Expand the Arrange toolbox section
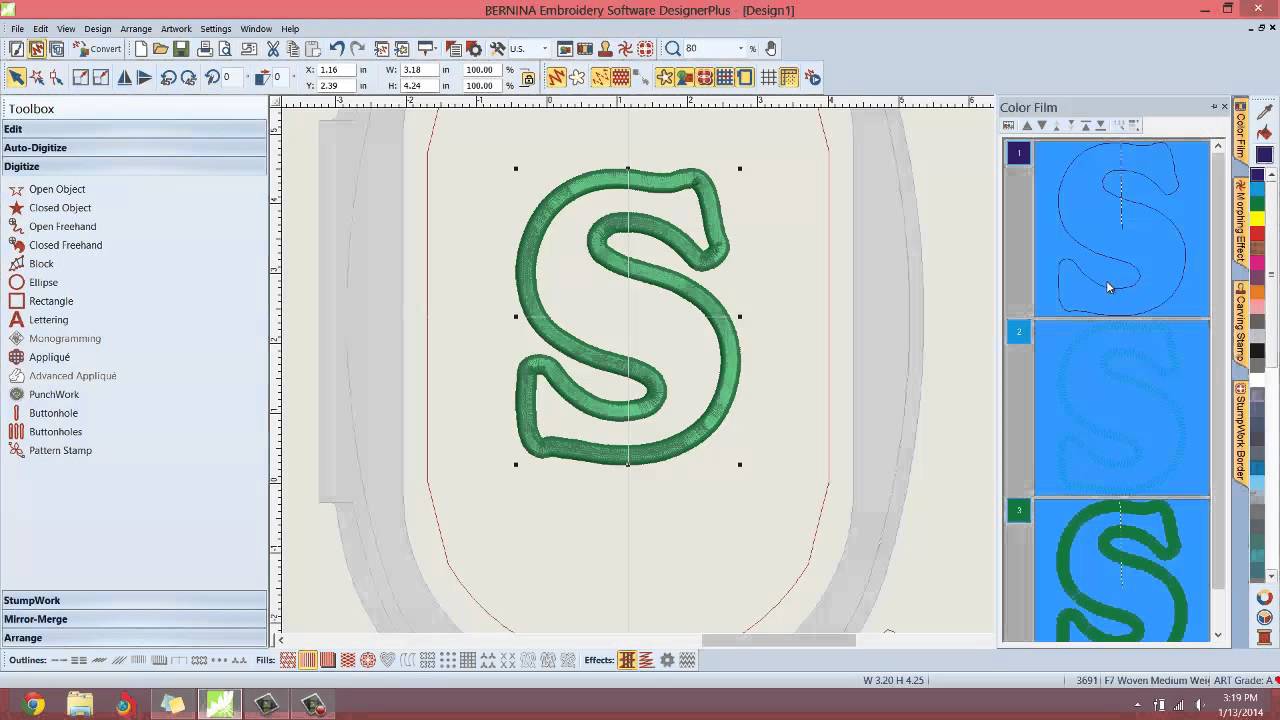The height and width of the screenshot is (720, 1280). [134, 638]
